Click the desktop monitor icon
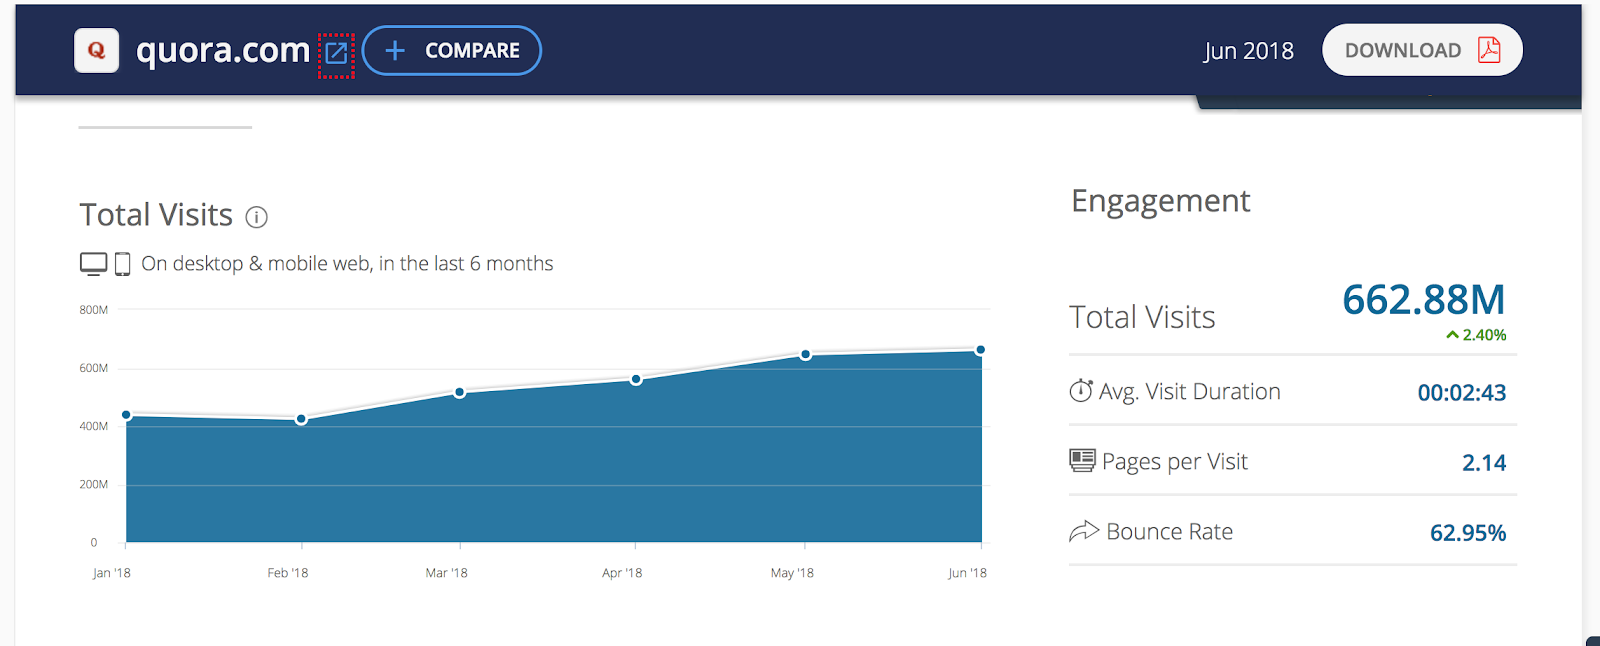The image size is (1600, 646). (93, 264)
